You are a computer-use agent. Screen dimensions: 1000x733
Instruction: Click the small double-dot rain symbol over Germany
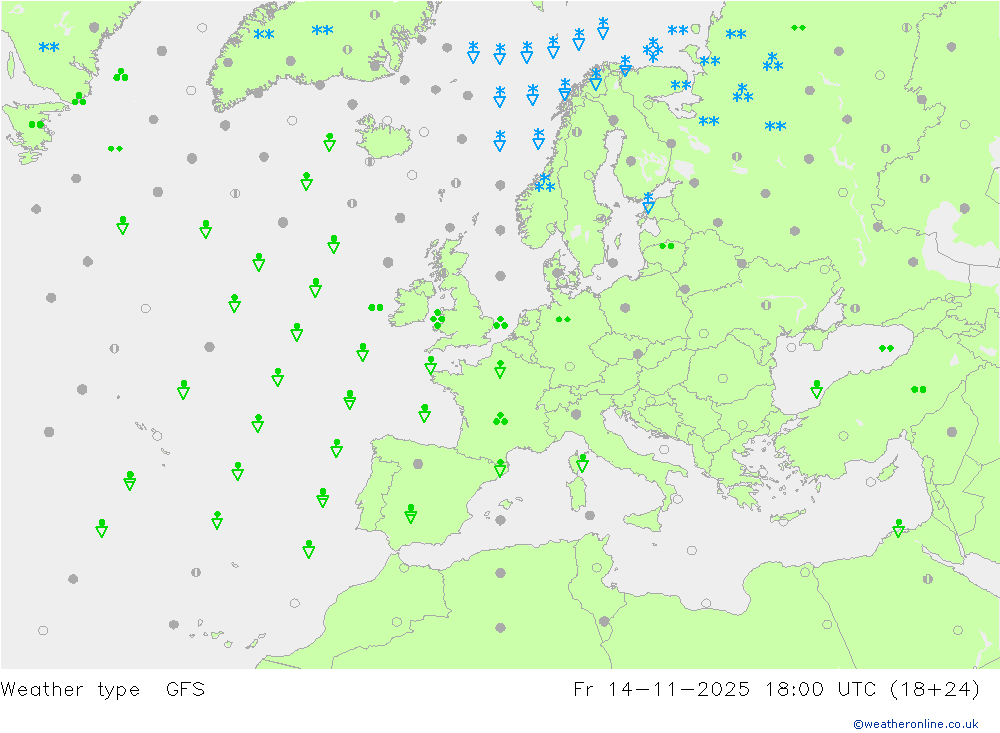click(x=563, y=319)
